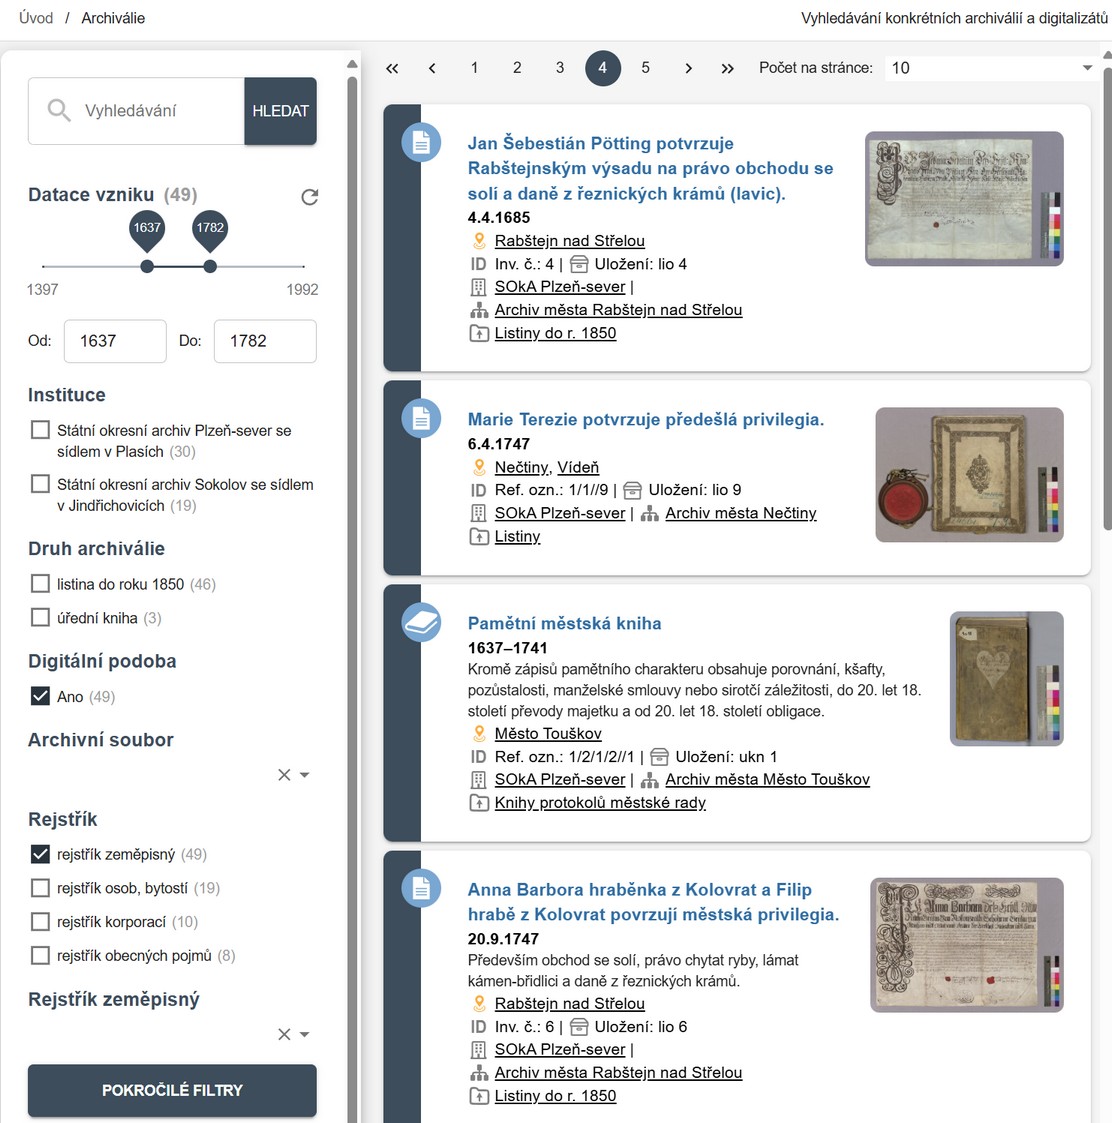This screenshot has height=1123, width=1112.
Task: Click the 1637 start-year slider handle
Action: pos(147,266)
